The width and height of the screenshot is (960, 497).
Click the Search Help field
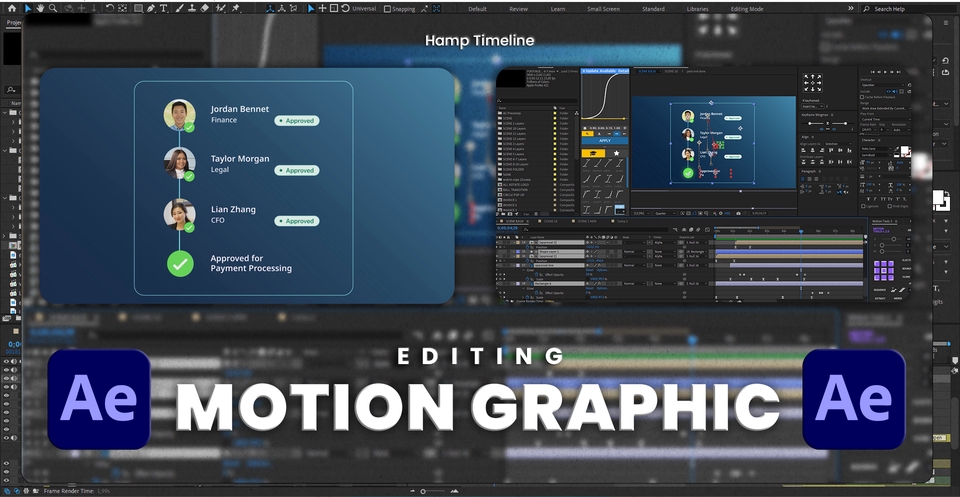pos(909,9)
